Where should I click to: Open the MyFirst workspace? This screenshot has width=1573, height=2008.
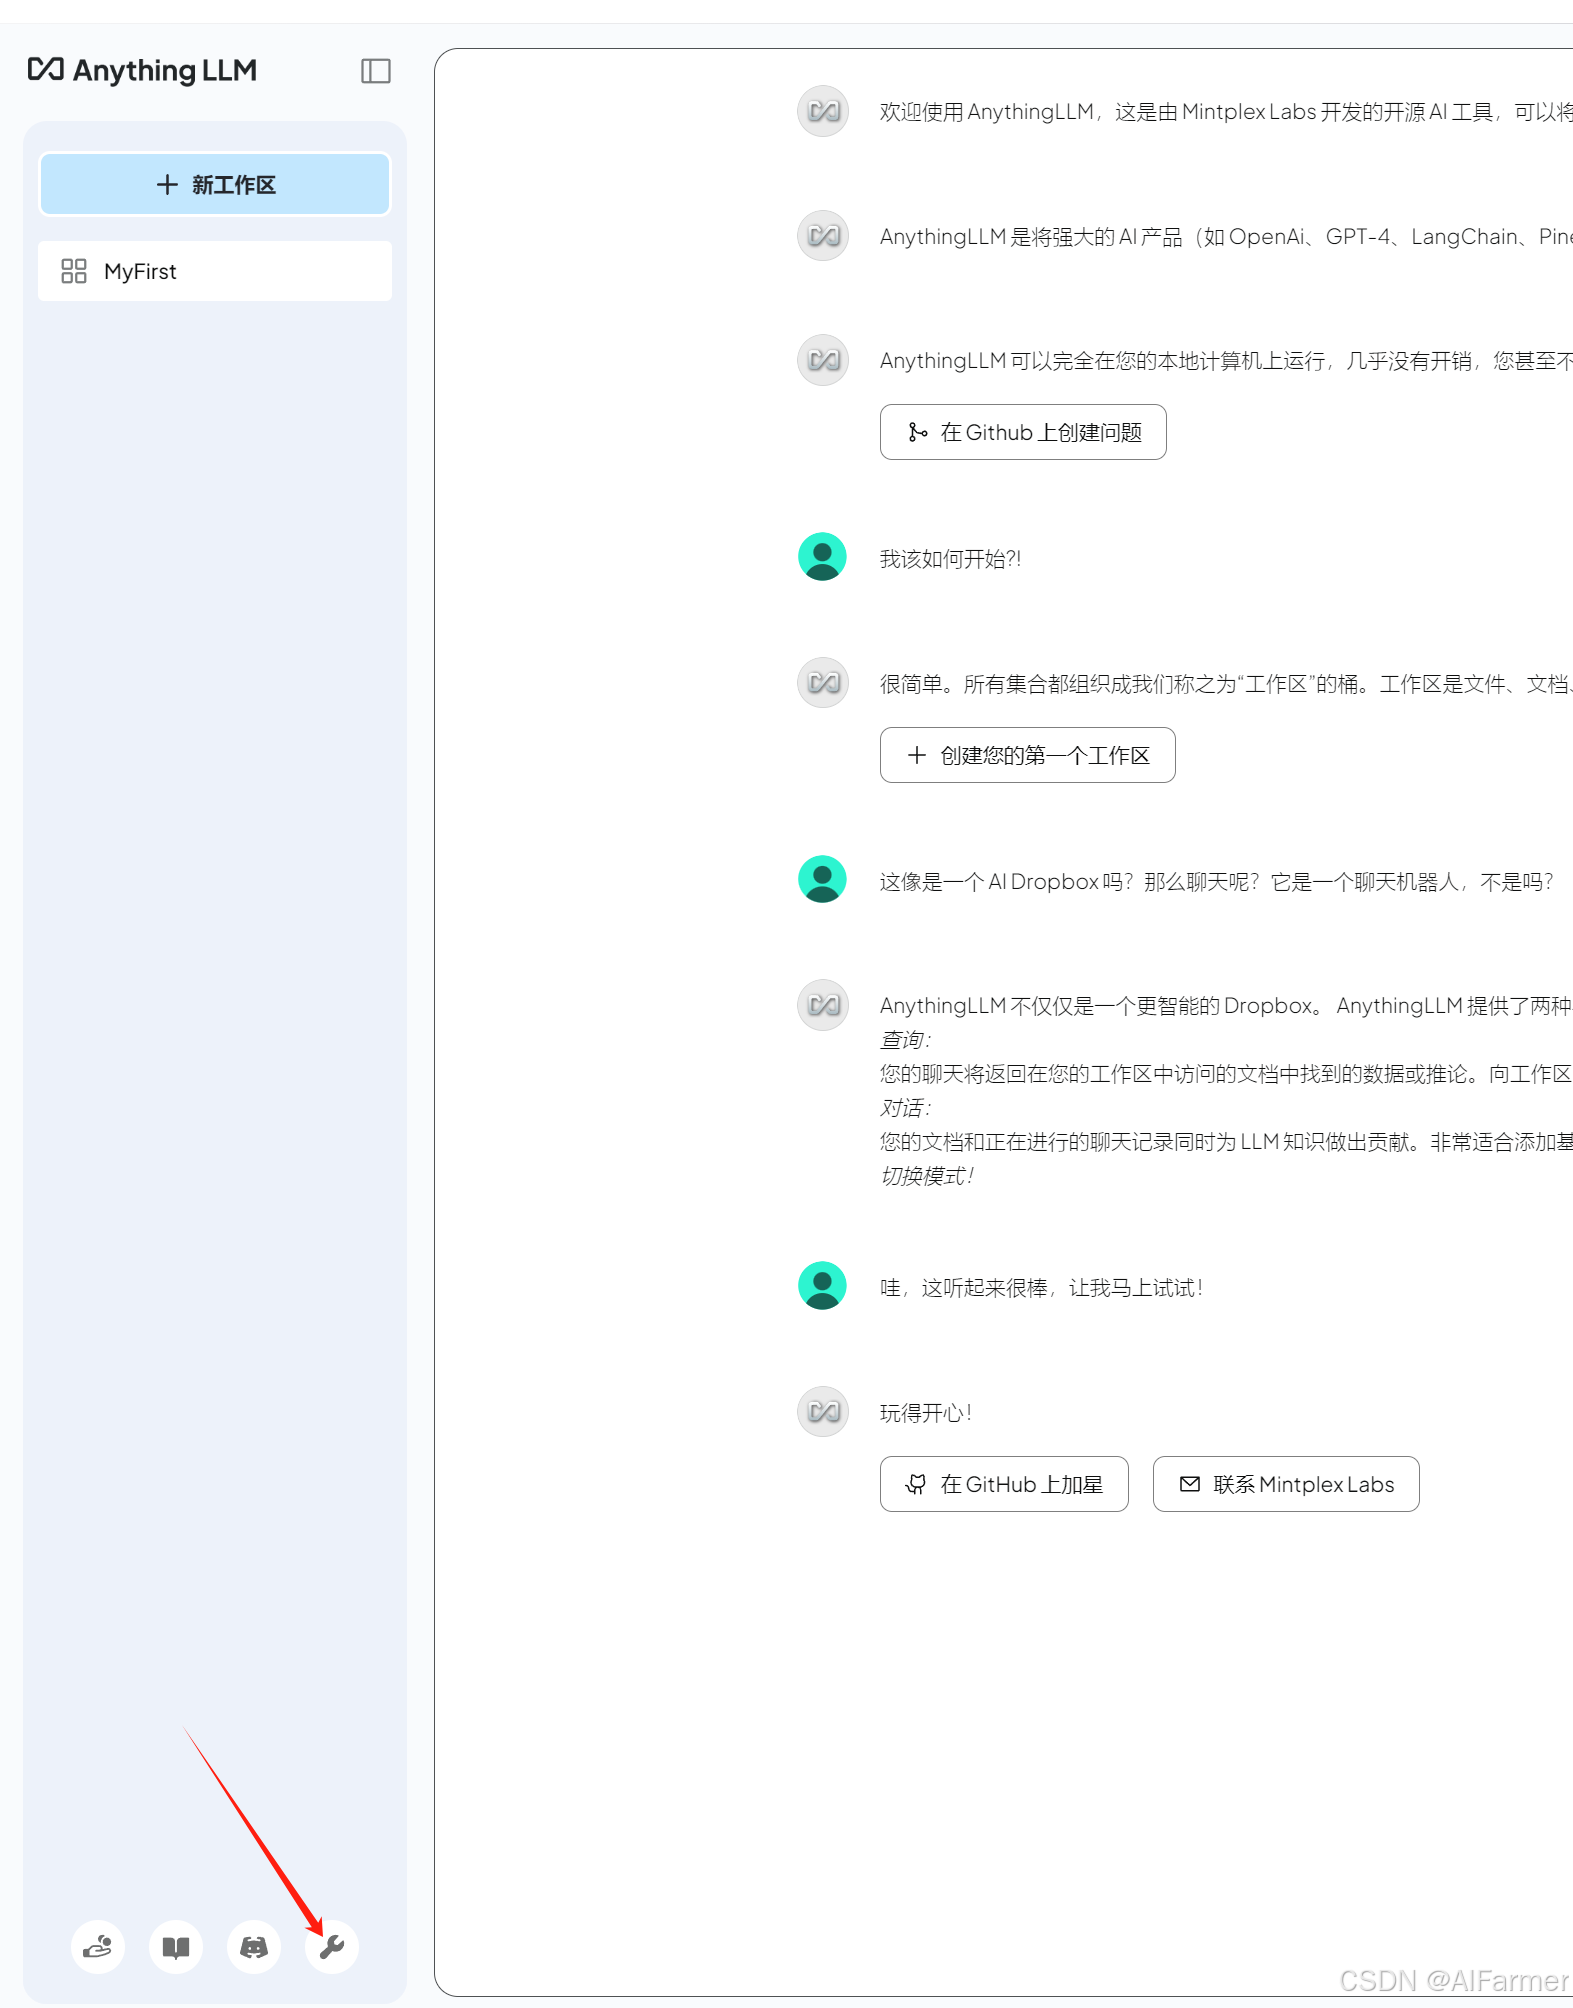[215, 271]
